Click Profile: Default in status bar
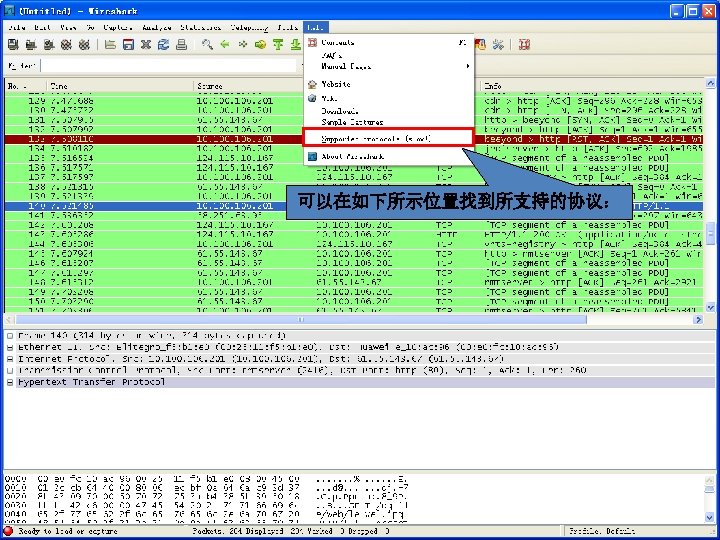The height and width of the screenshot is (540, 720). (602, 531)
